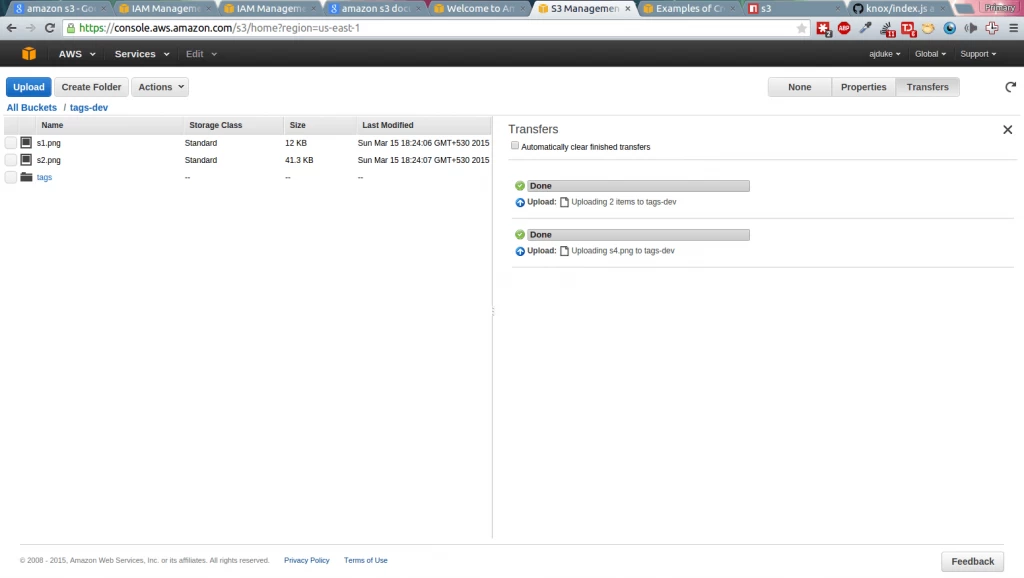Click green check of s4.png transfer
Viewport: 1024px width, 578px height.
click(520, 234)
